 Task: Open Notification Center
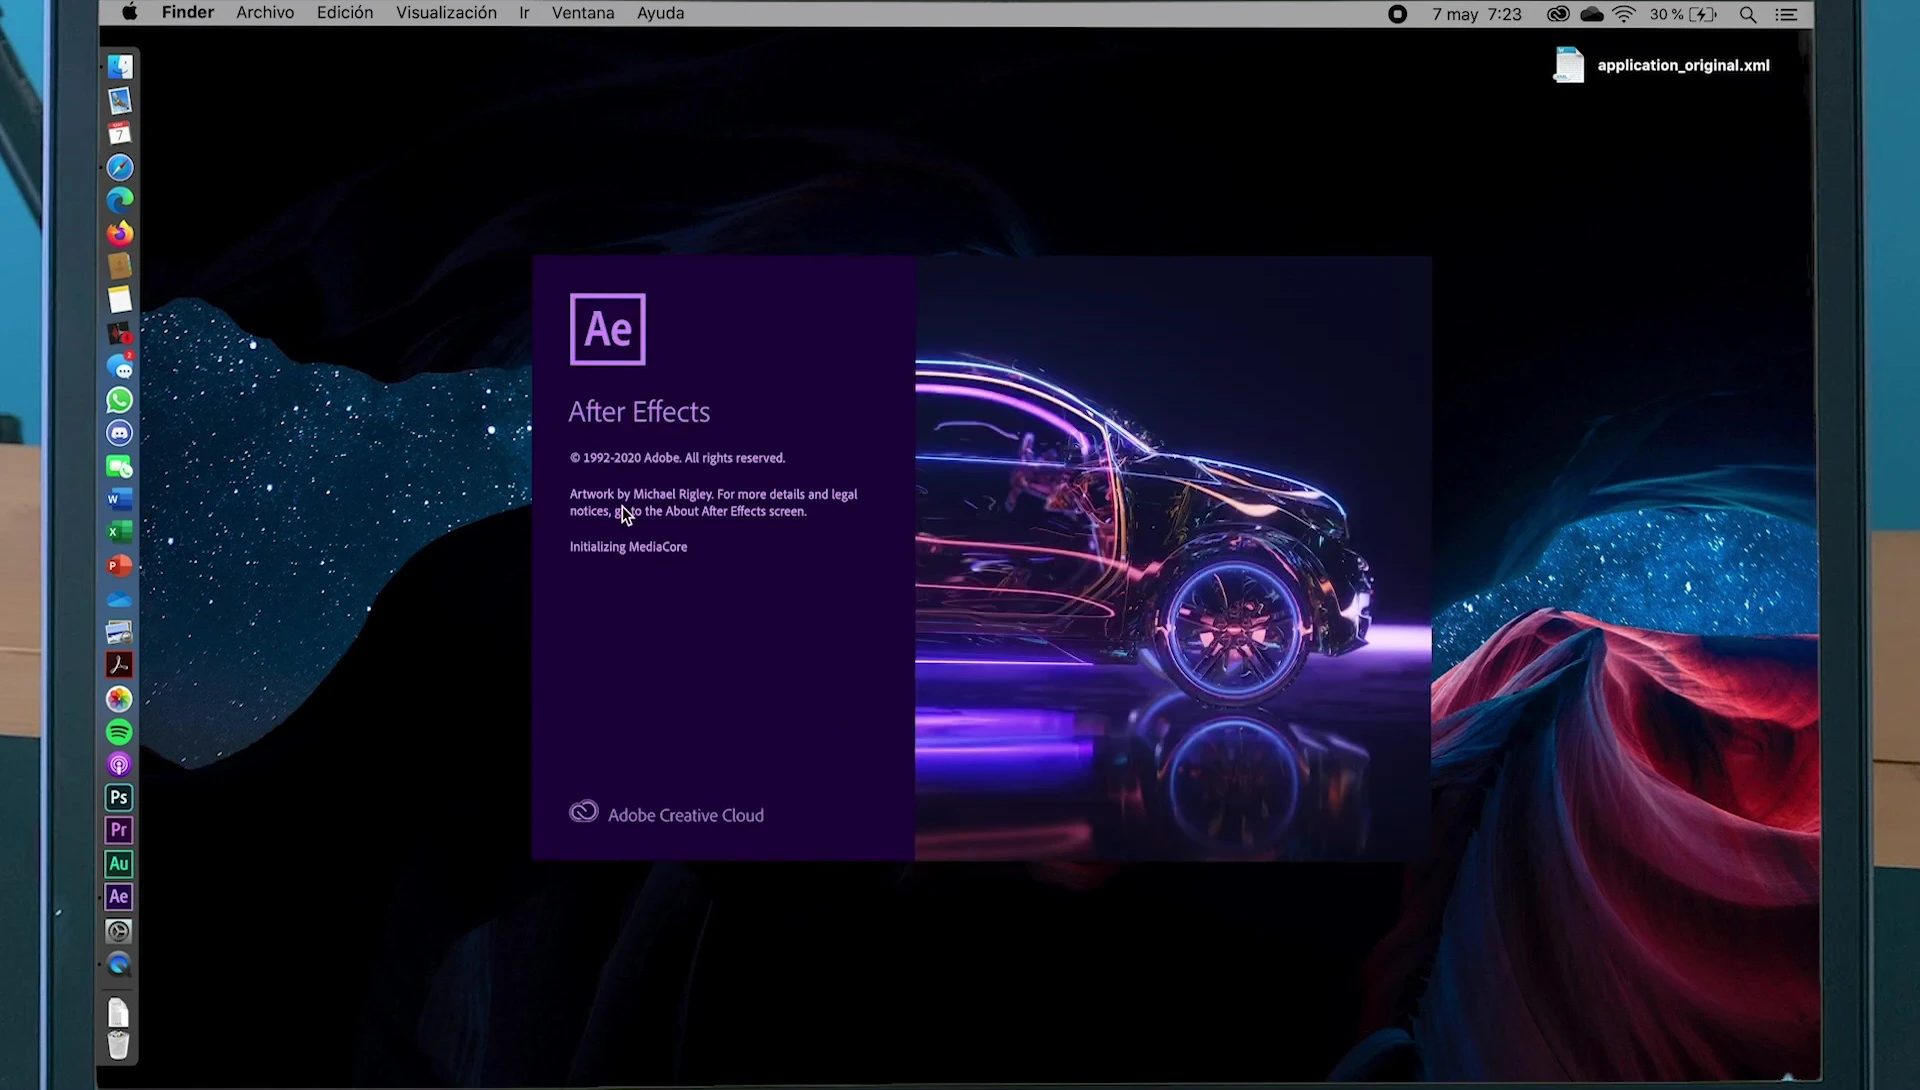tap(1786, 14)
